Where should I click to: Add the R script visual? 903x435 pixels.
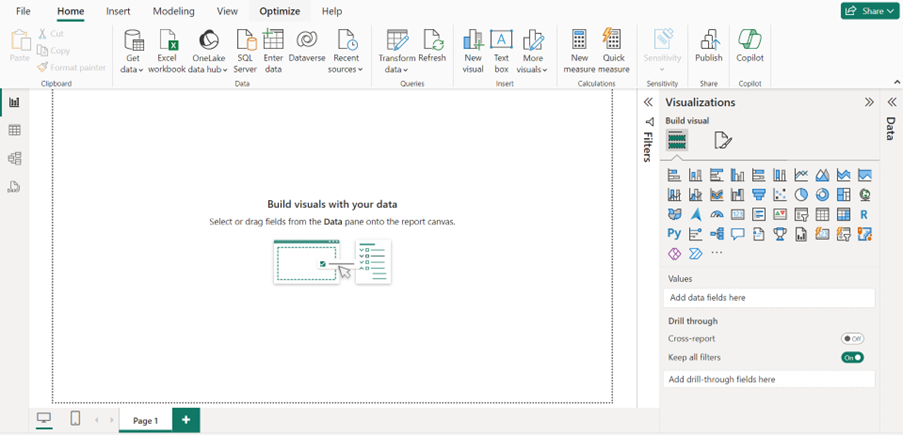(864, 214)
